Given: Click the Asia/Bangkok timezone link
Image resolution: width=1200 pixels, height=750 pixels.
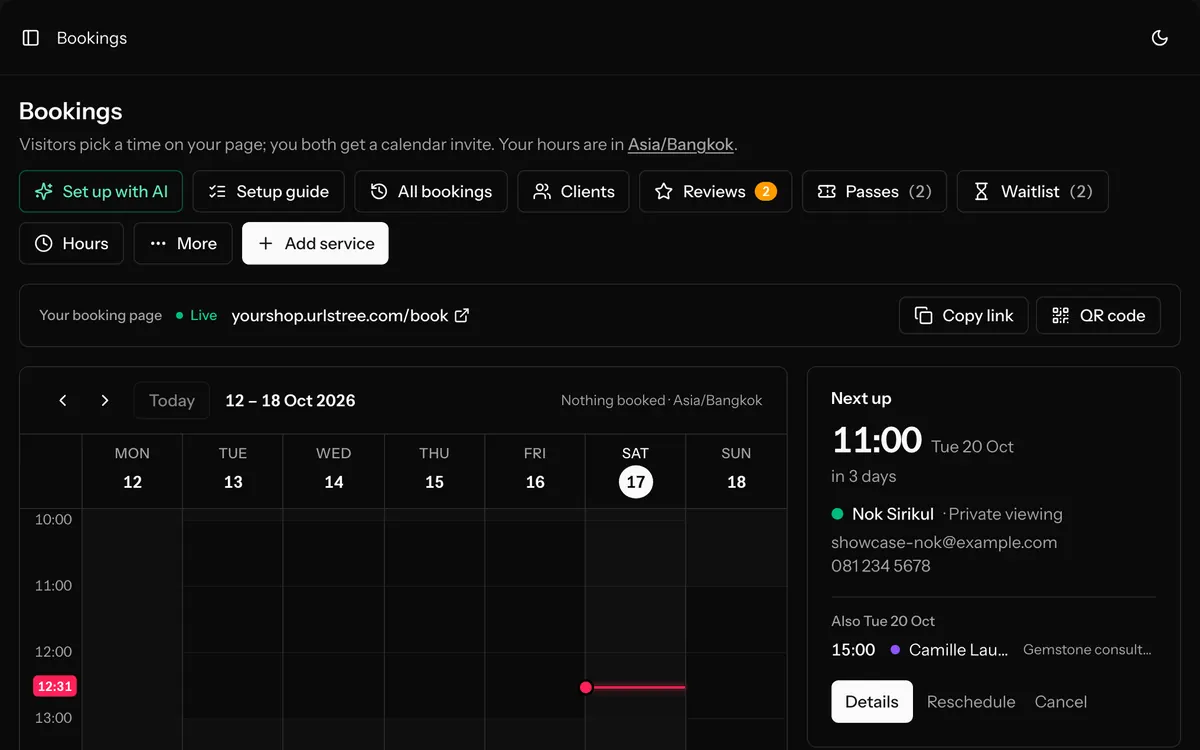Looking at the screenshot, I should 681,144.
